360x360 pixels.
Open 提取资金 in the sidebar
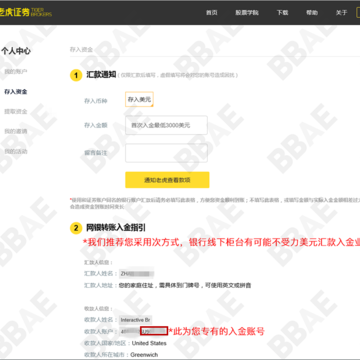coord(16,111)
